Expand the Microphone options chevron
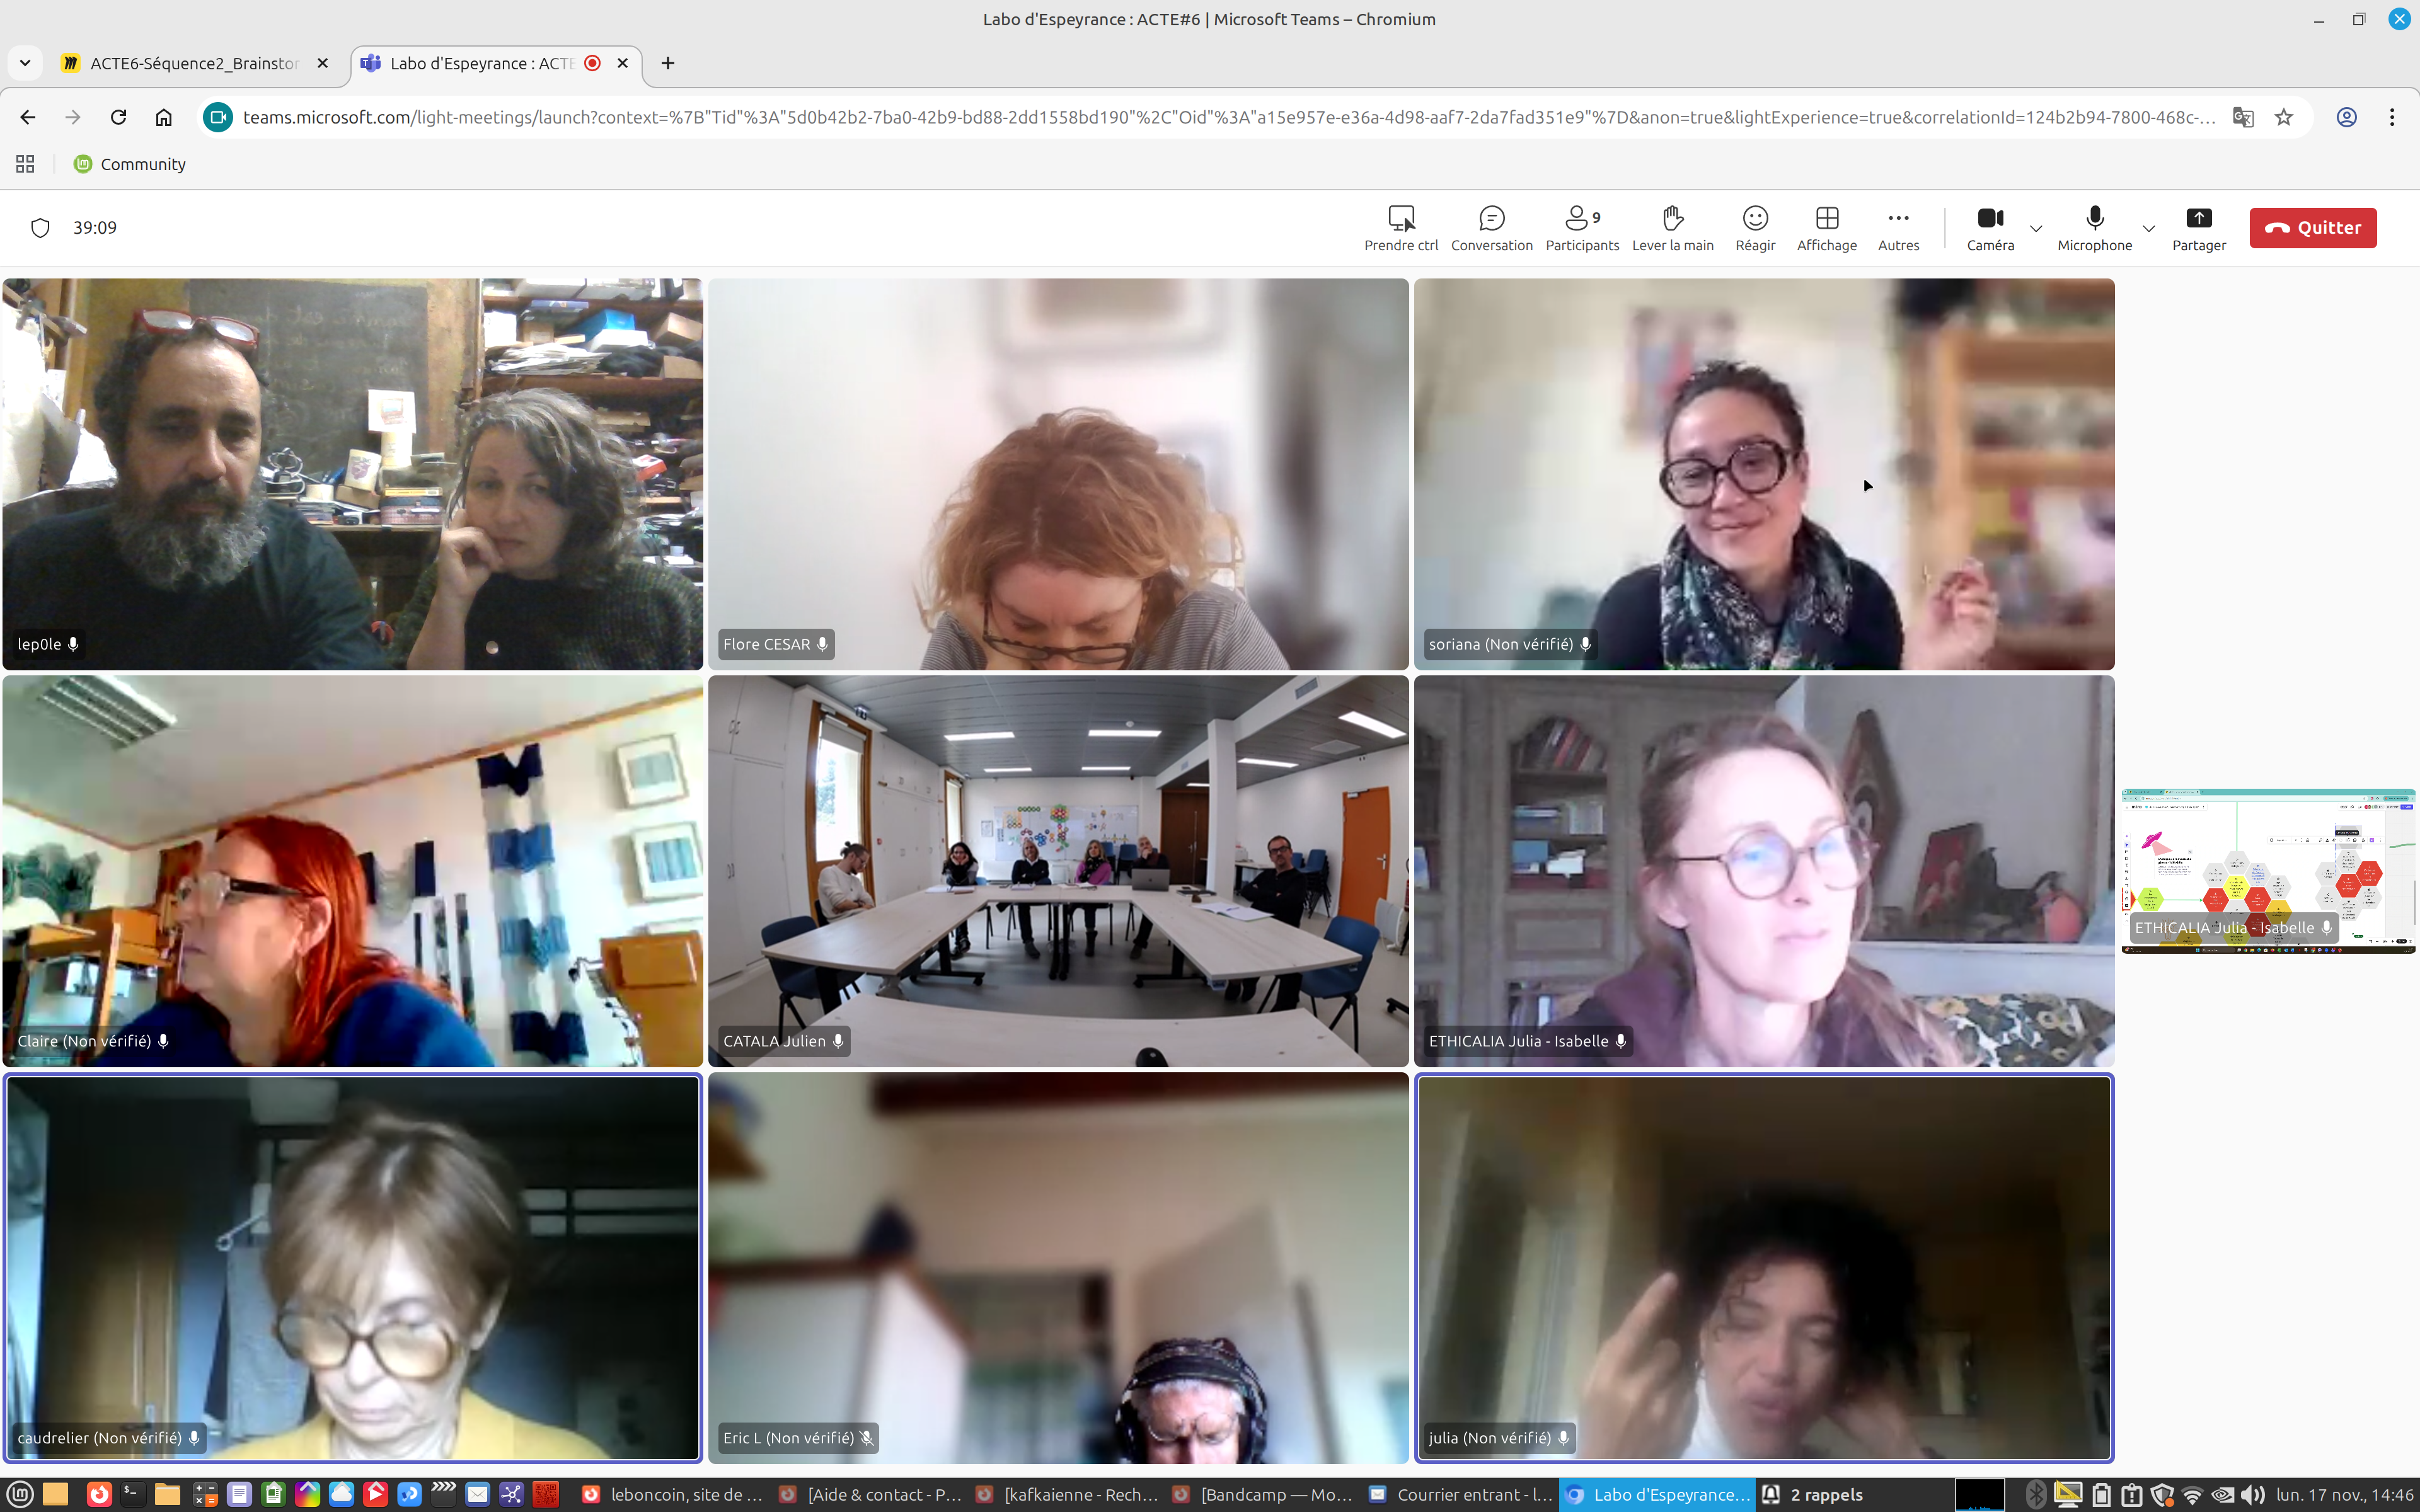Image resolution: width=2420 pixels, height=1512 pixels. tap(2149, 229)
